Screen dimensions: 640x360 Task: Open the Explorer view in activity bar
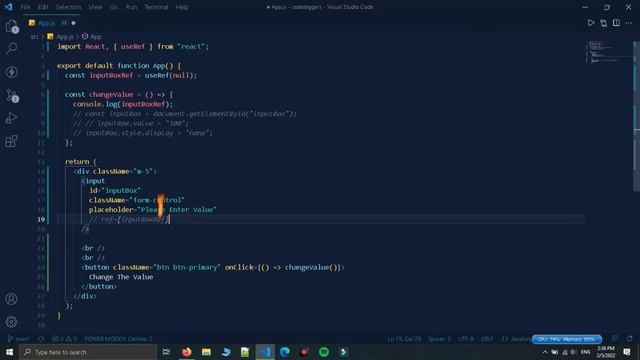(11, 27)
